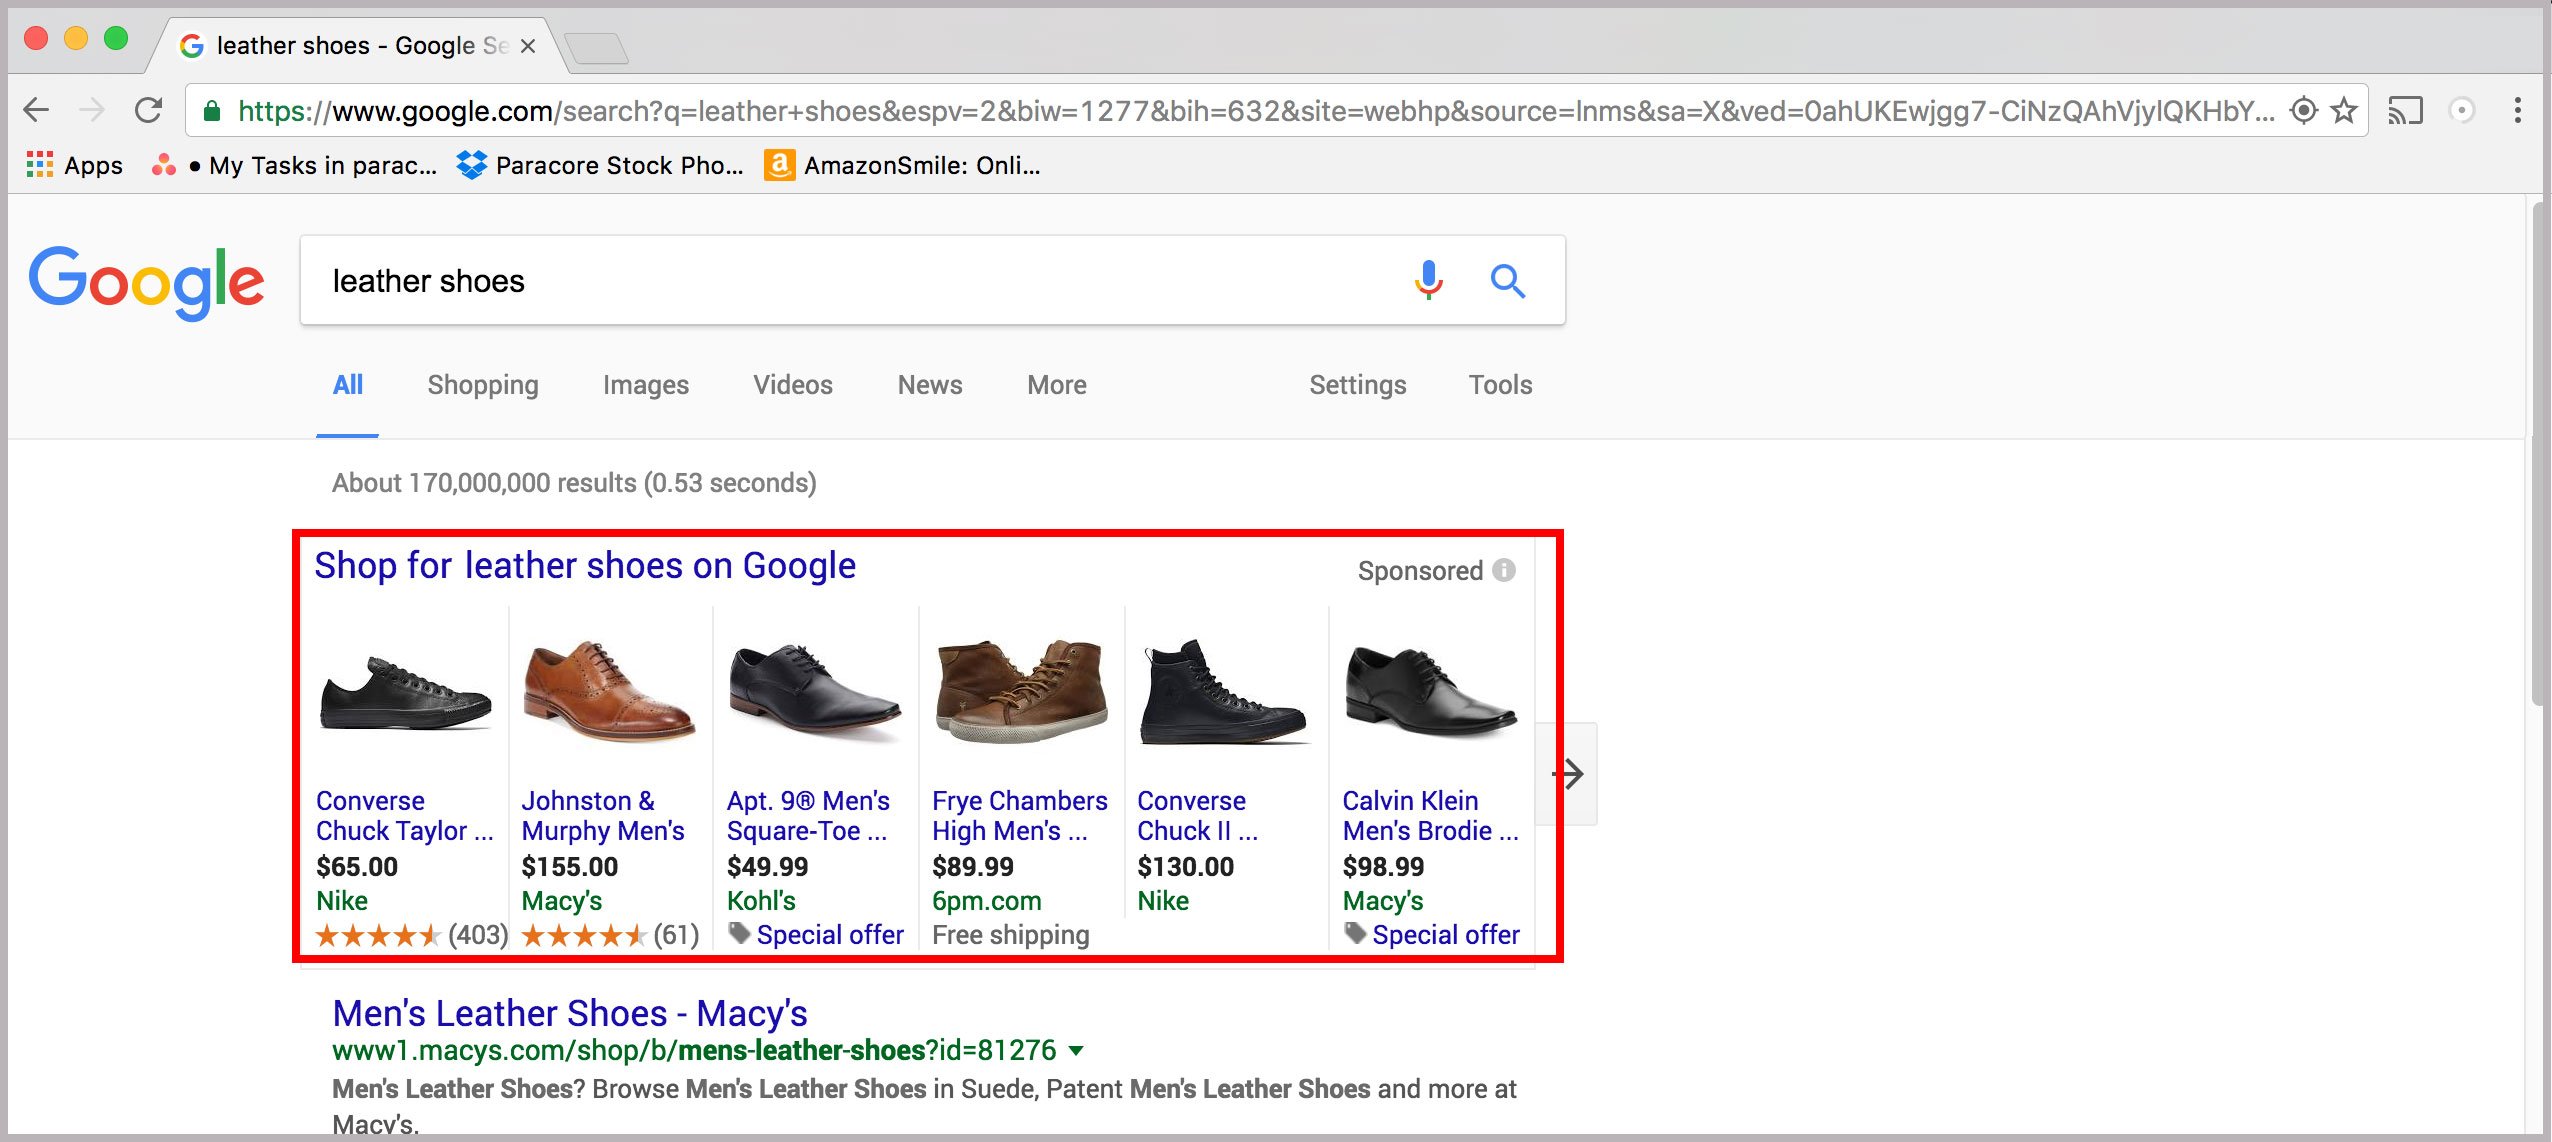The image size is (2552, 1142).
Task: Click the Kohl's Special offer link
Action: pyautogui.click(x=830, y=935)
